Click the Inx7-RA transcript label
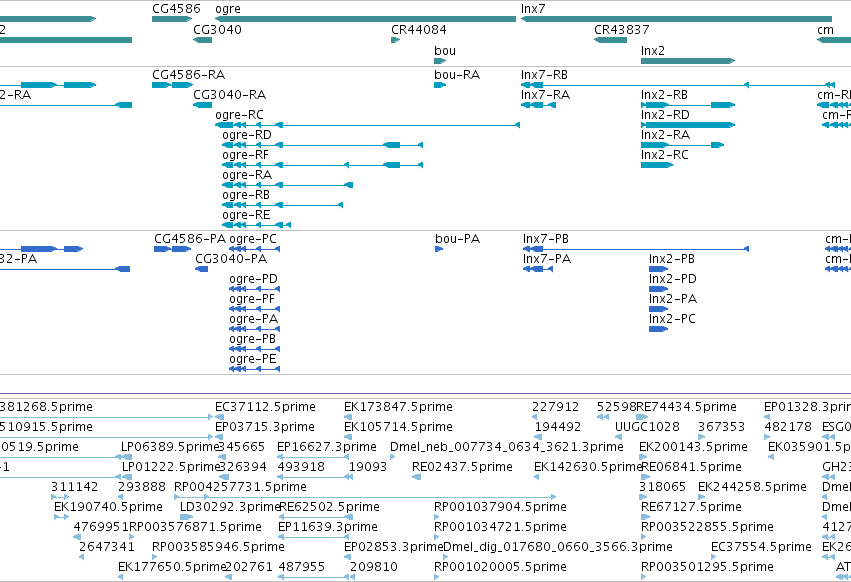 (x=545, y=94)
